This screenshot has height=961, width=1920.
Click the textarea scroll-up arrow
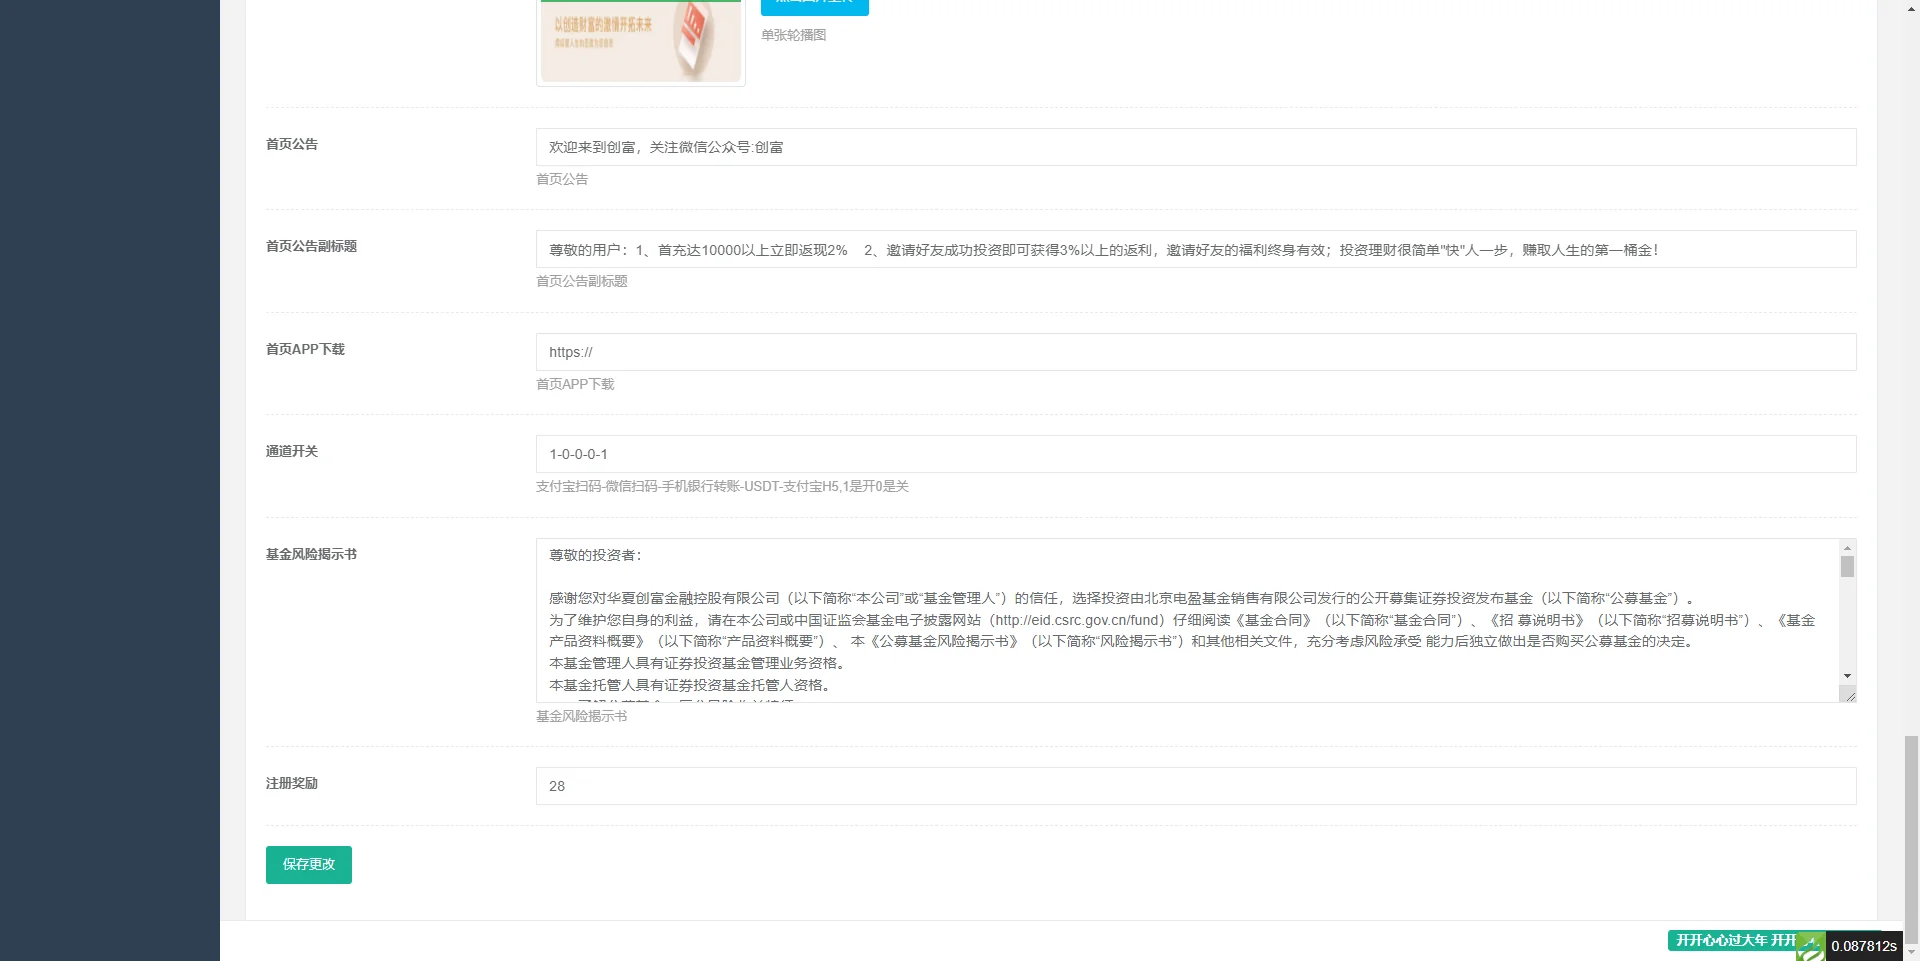point(1847,548)
